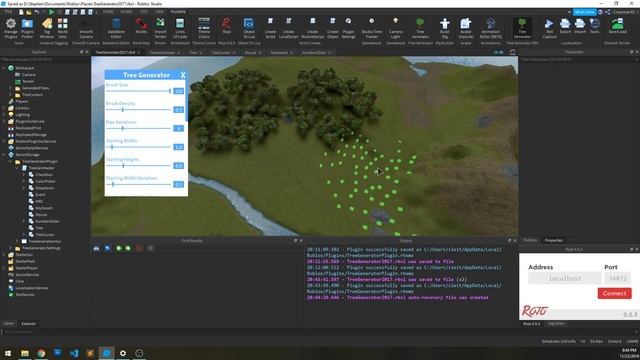
Task: Switch to the VIEW ribbon tab
Action: pos(160,12)
